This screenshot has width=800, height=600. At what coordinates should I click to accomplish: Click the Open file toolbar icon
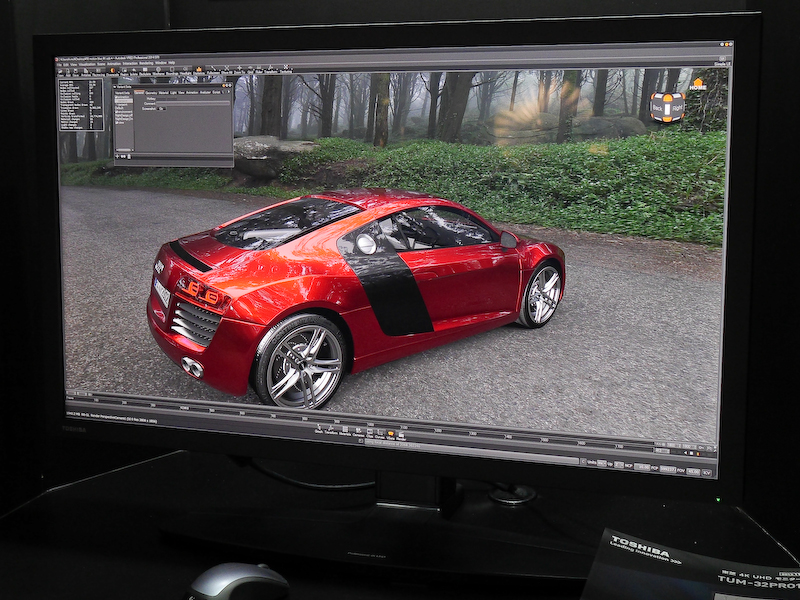click(x=60, y=71)
